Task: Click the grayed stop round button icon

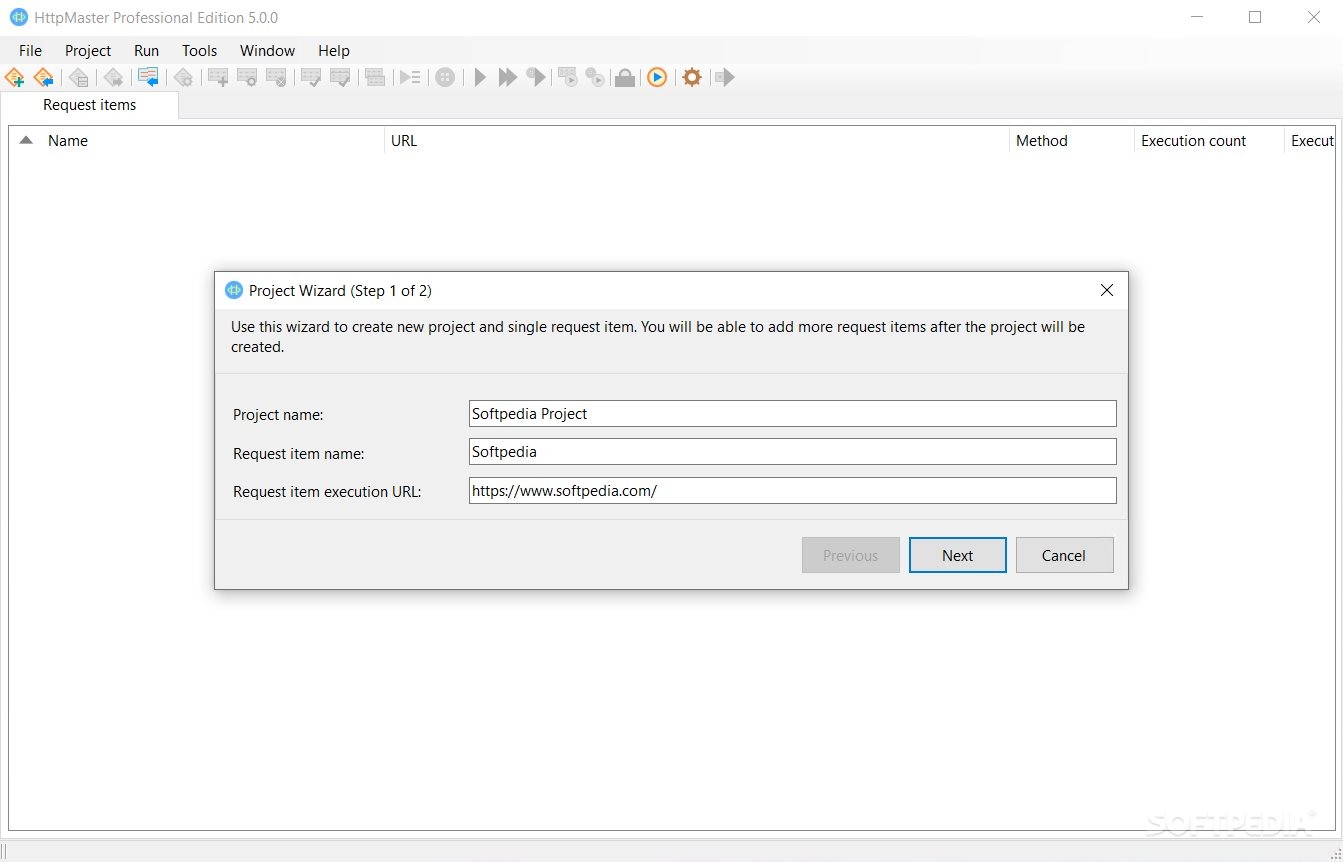Action: pos(445,77)
